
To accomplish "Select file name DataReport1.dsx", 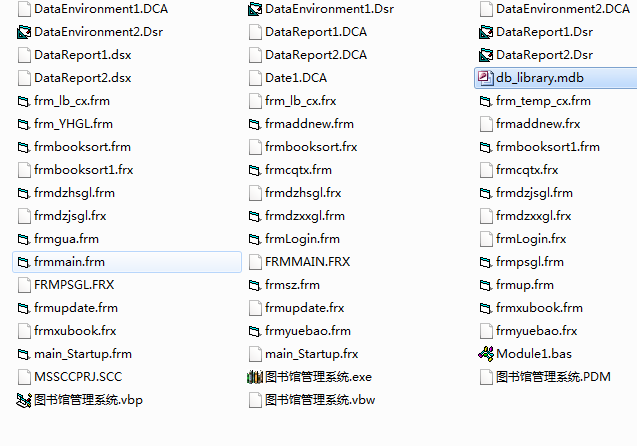I will point(82,55).
